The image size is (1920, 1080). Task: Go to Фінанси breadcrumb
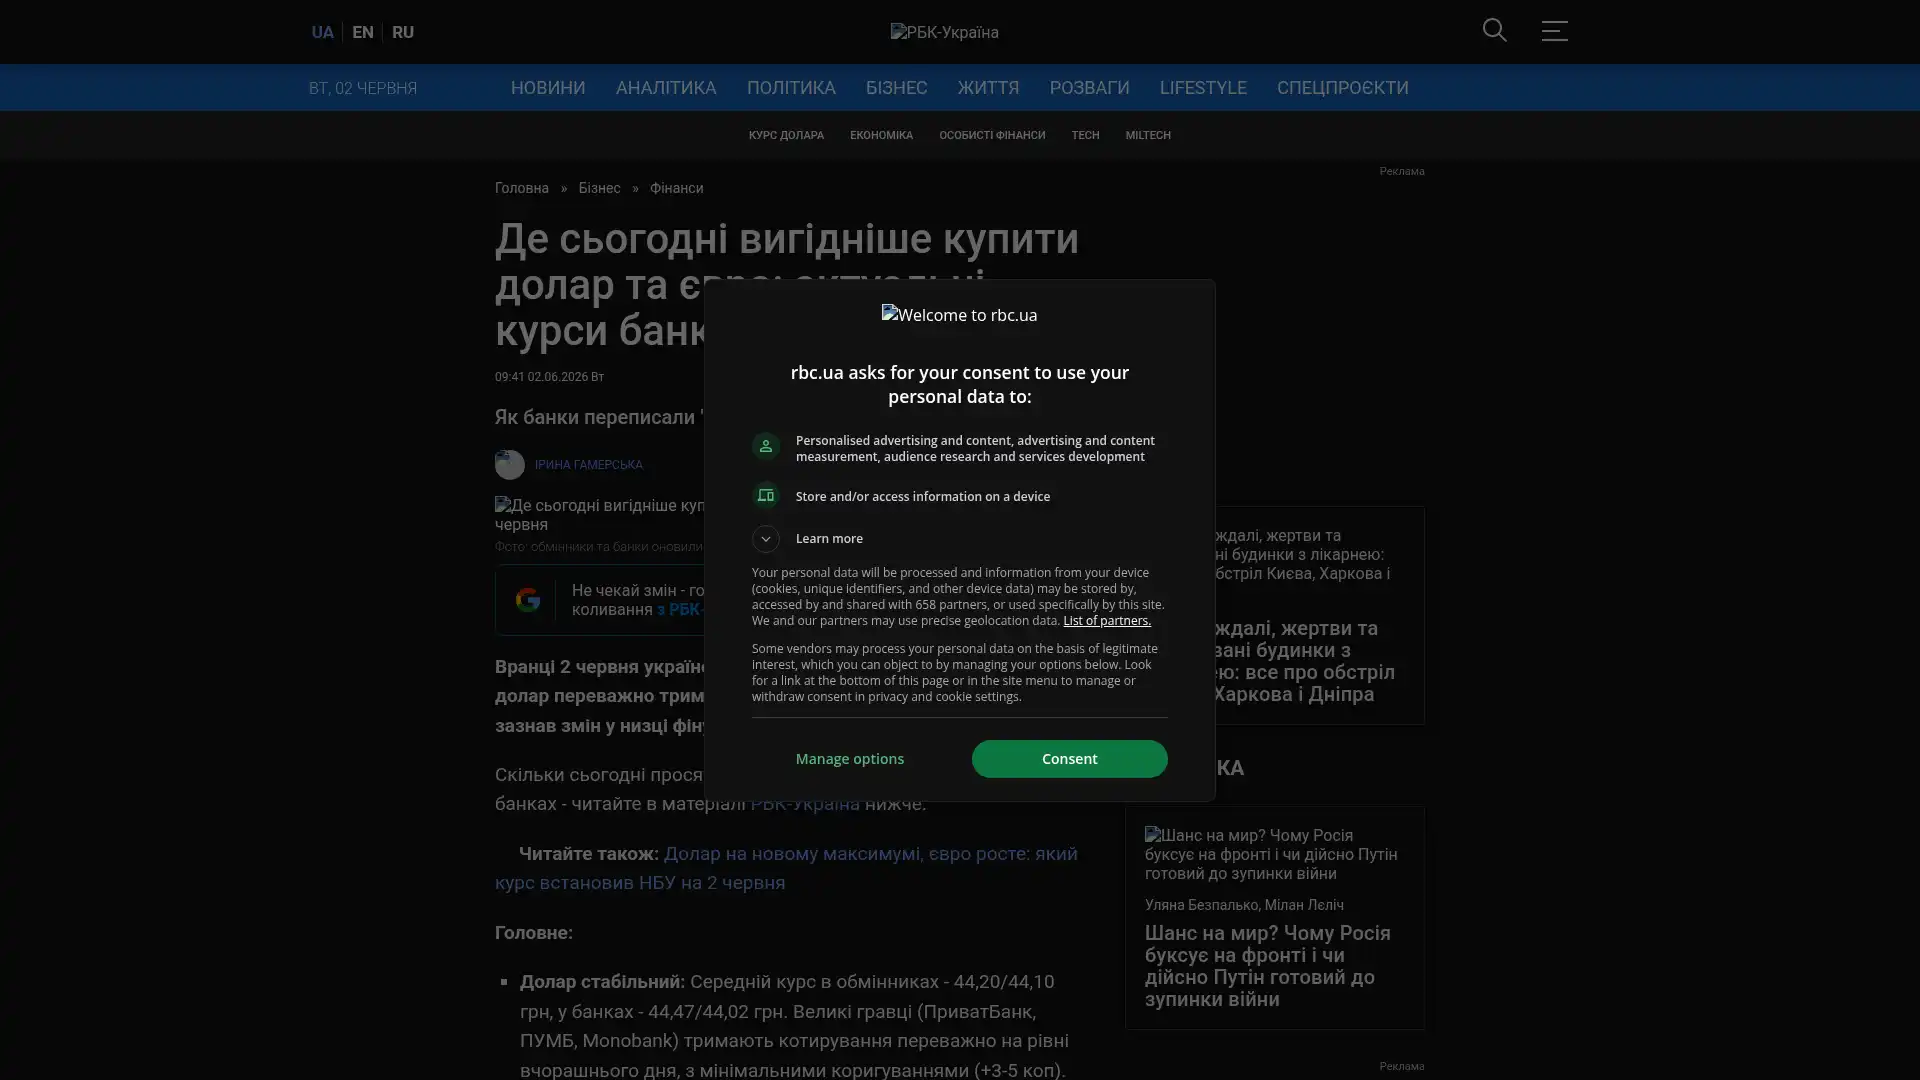click(x=676, y=188)
